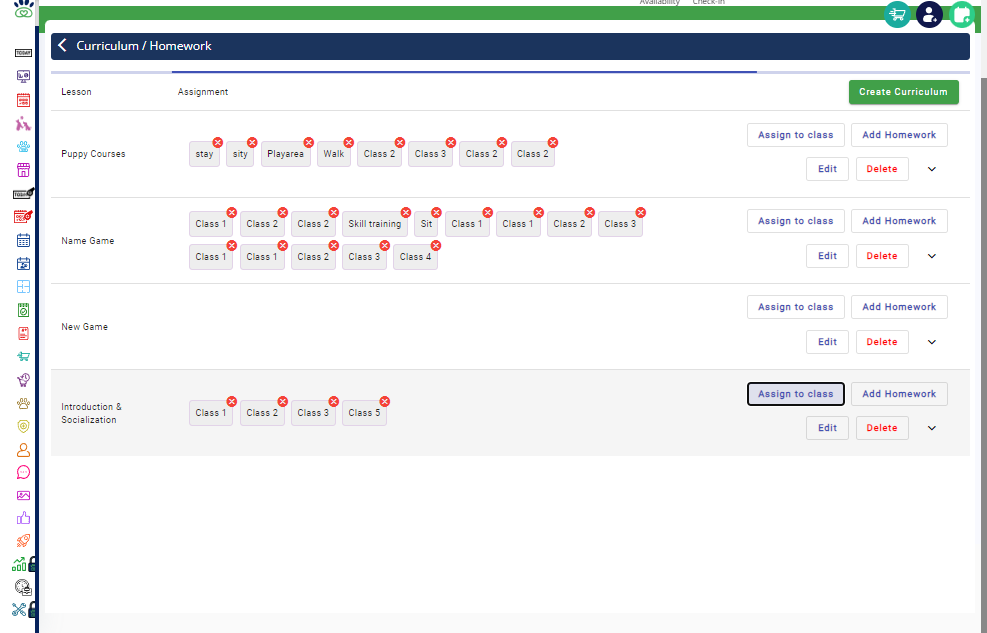Viewport: 987px width, 633px height.
Task: Add Homework to New Game
Action: point(899,307)
